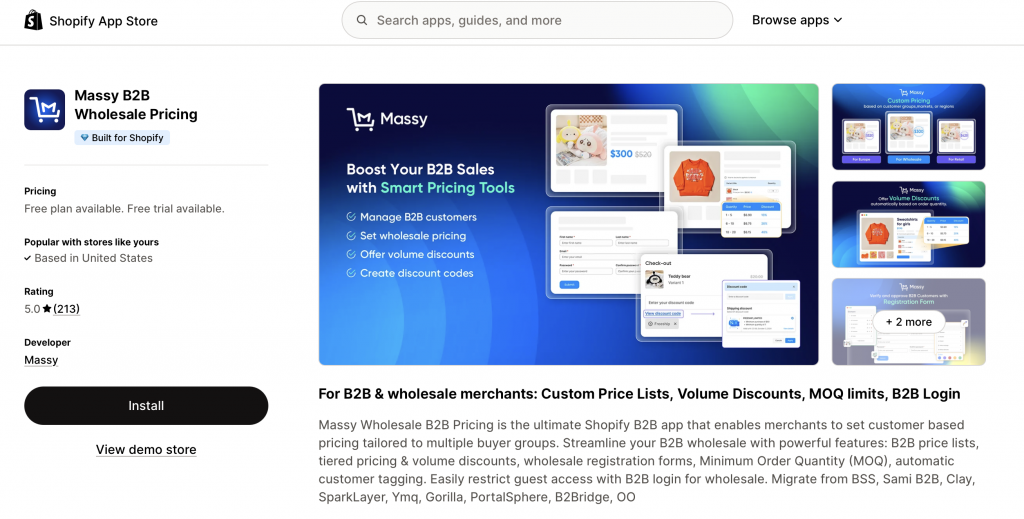1024x519 pixels.
Task: Open the Volume Discounts thumbnail
Action: click(x=908, y=224)
